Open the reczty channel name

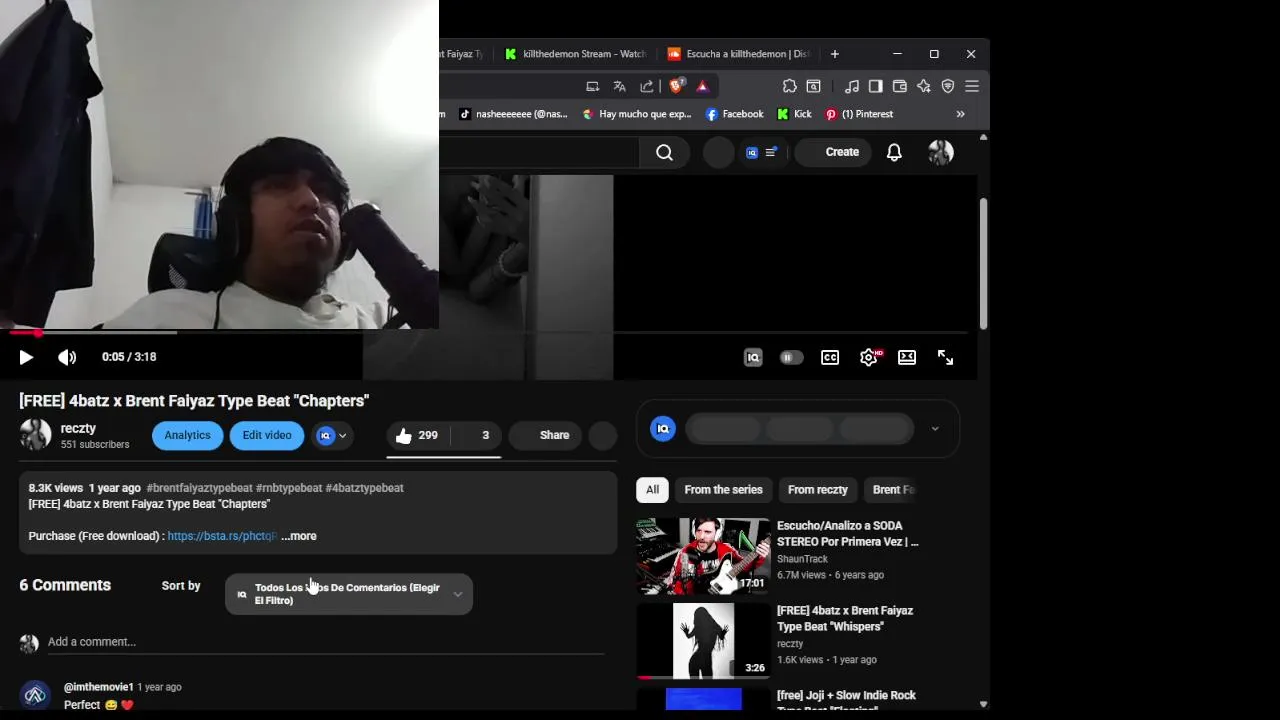(78, 428)
